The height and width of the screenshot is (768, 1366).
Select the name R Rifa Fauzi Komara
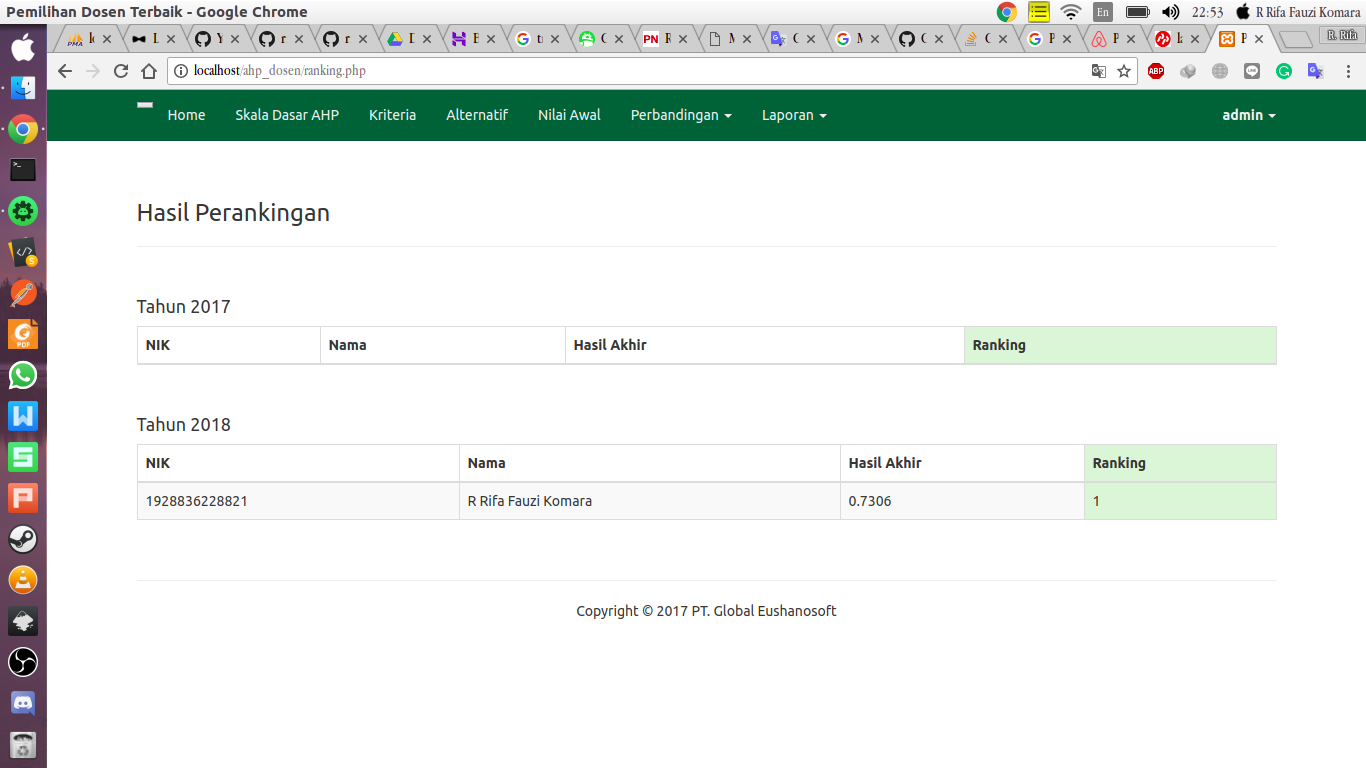point(530,501)
